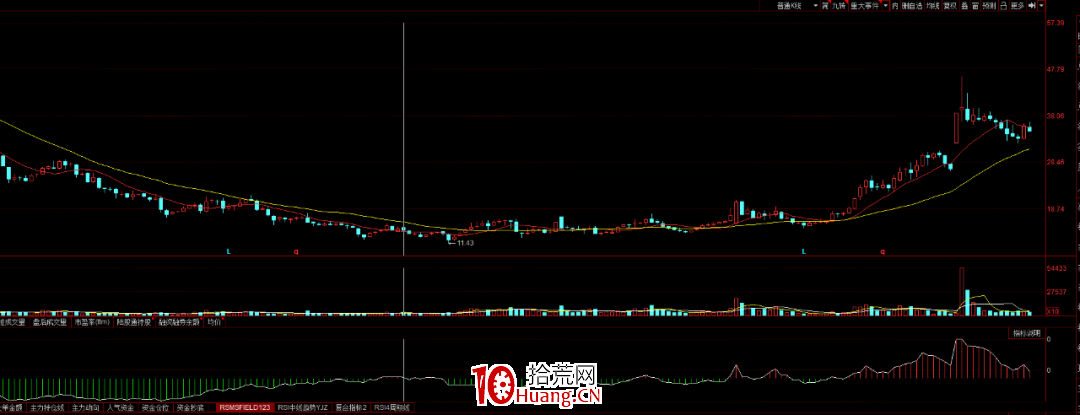Switch to the 市盈率(ttm) tab
The image size is (1080, 415).
click(92, 321)
